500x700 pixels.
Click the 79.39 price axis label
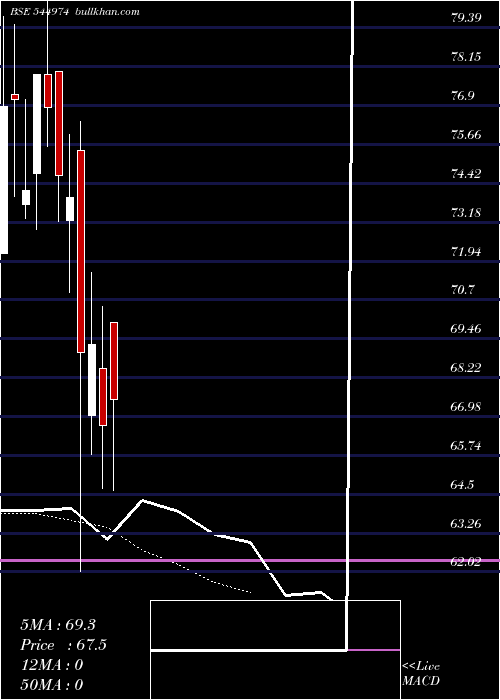click(x=466, y=18)
